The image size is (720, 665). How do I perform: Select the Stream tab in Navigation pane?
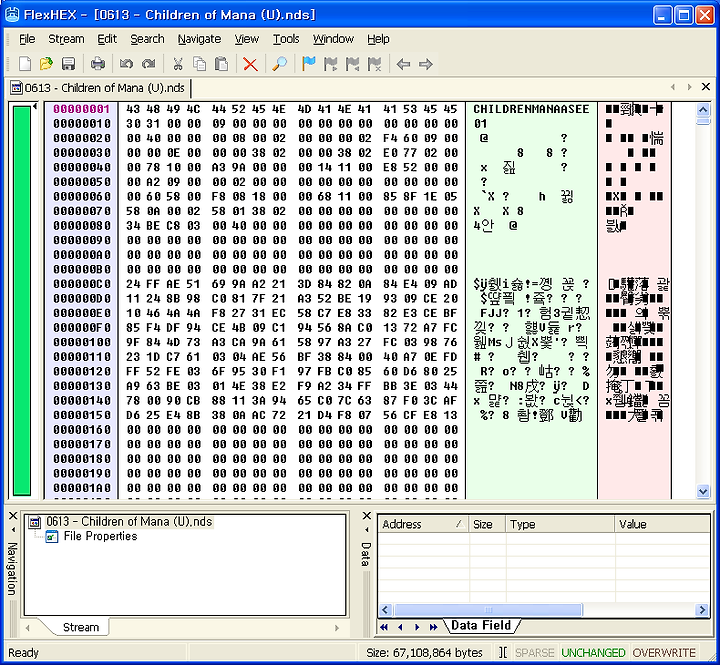(x=80, y=627)
